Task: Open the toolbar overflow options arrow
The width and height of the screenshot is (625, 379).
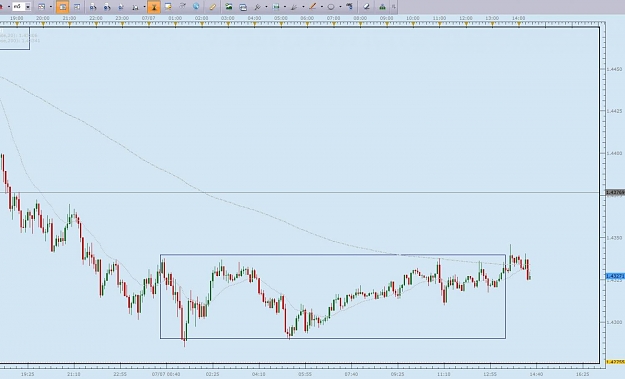Action: click(x=394, y=7)
